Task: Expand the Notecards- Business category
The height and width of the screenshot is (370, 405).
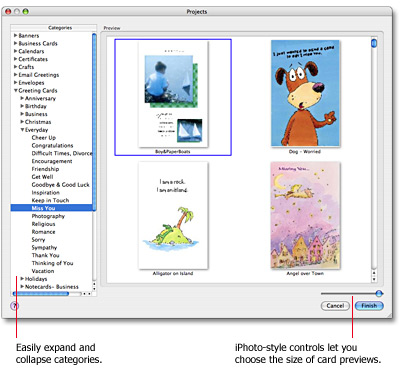Action: click(22, 286)
